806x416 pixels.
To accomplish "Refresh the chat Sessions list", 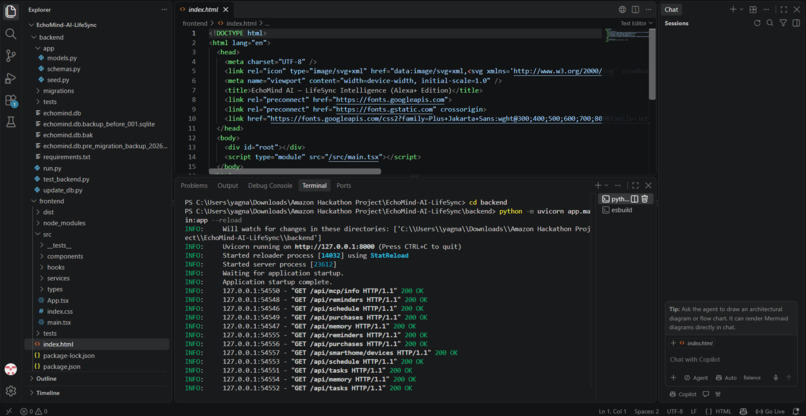I will tap(757, 23).
